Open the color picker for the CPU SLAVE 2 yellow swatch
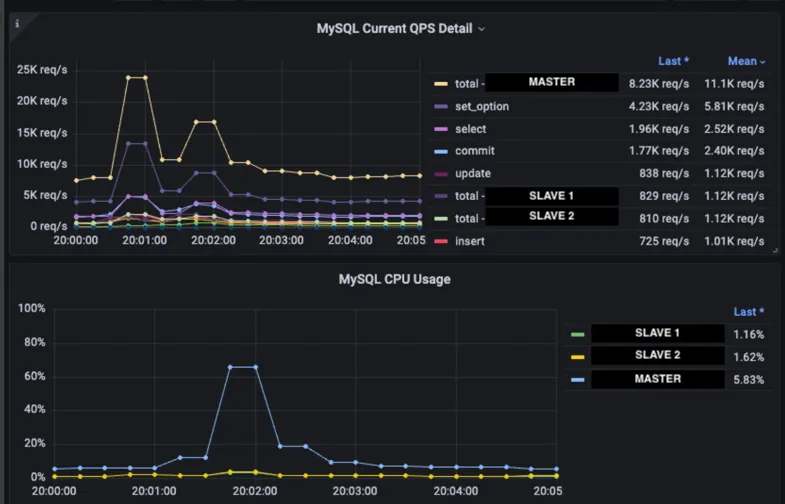The image size is (785, 504). tap(577, 357)
